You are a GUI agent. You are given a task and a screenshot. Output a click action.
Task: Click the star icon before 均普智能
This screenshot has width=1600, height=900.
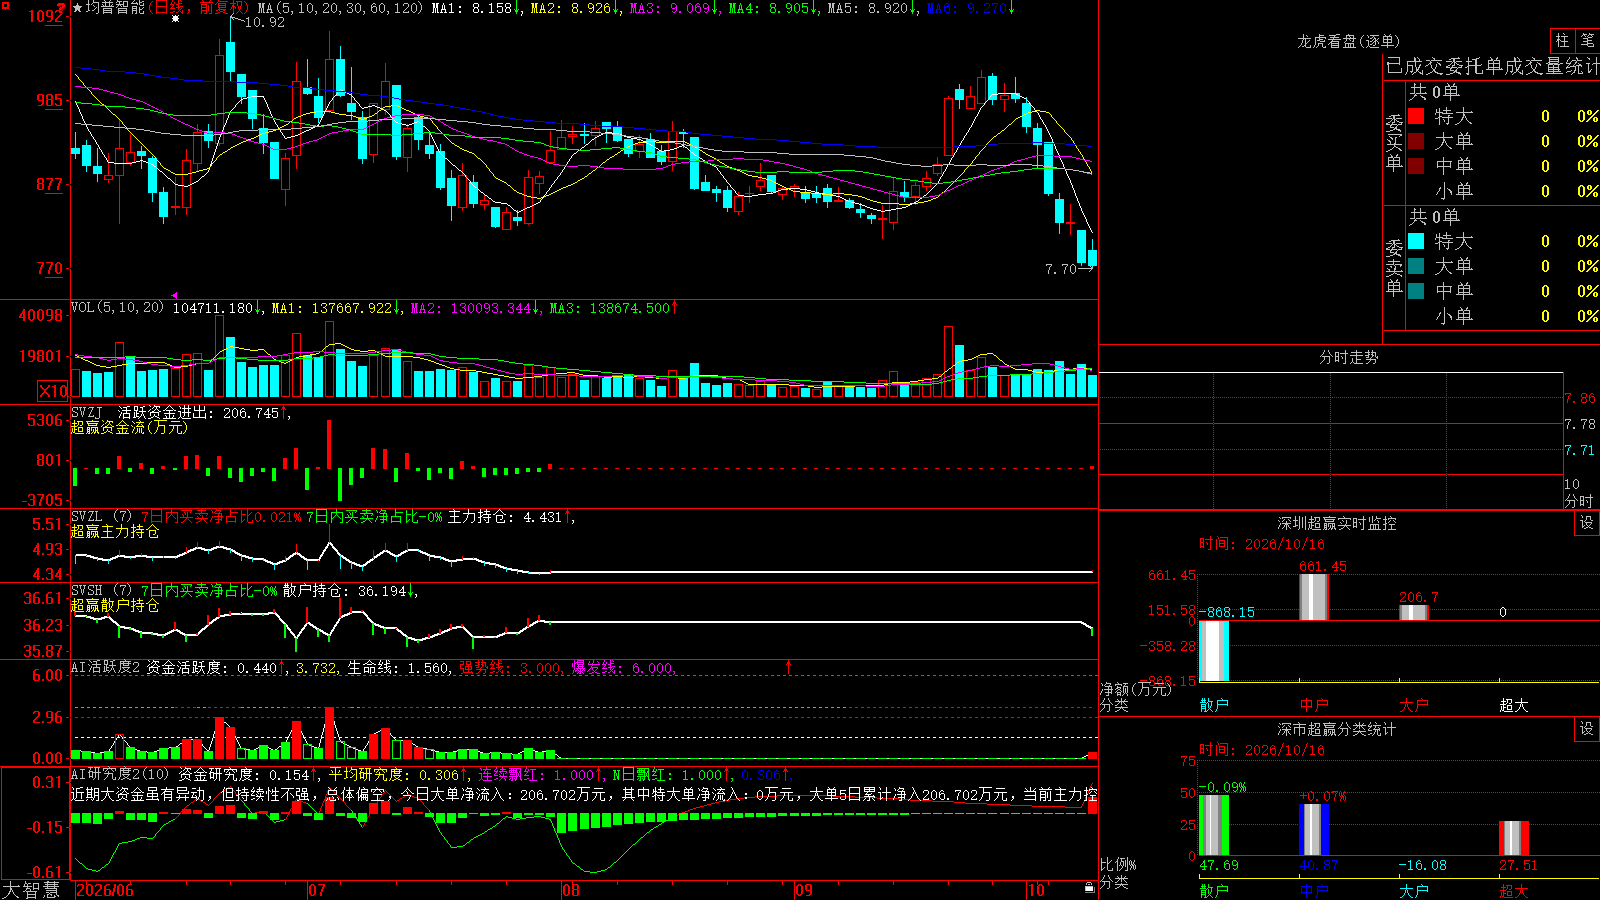[78, 8]
